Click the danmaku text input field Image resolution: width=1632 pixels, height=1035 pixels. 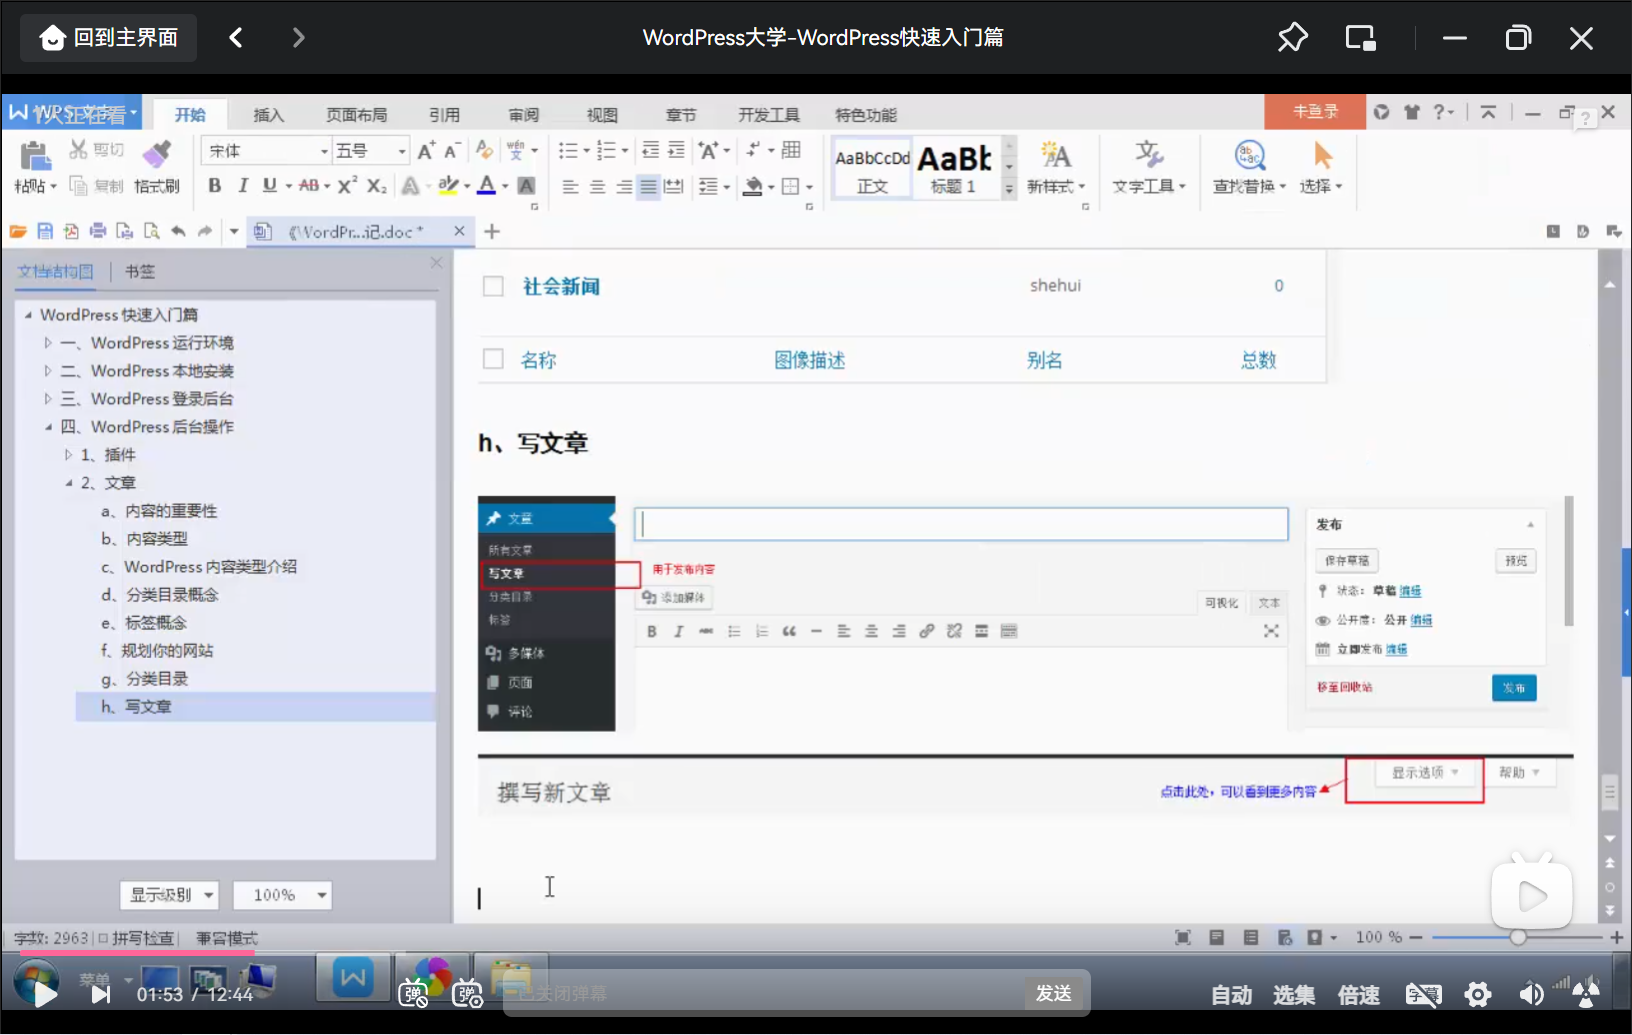pyautogui.click(x=765, y=993)
